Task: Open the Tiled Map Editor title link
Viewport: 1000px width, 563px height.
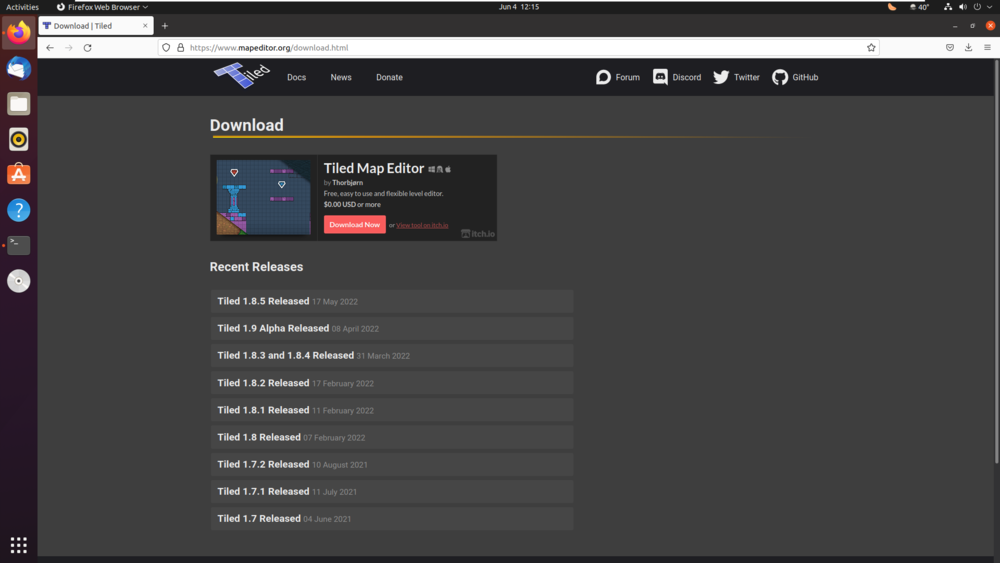Action: tap(374, 168)
